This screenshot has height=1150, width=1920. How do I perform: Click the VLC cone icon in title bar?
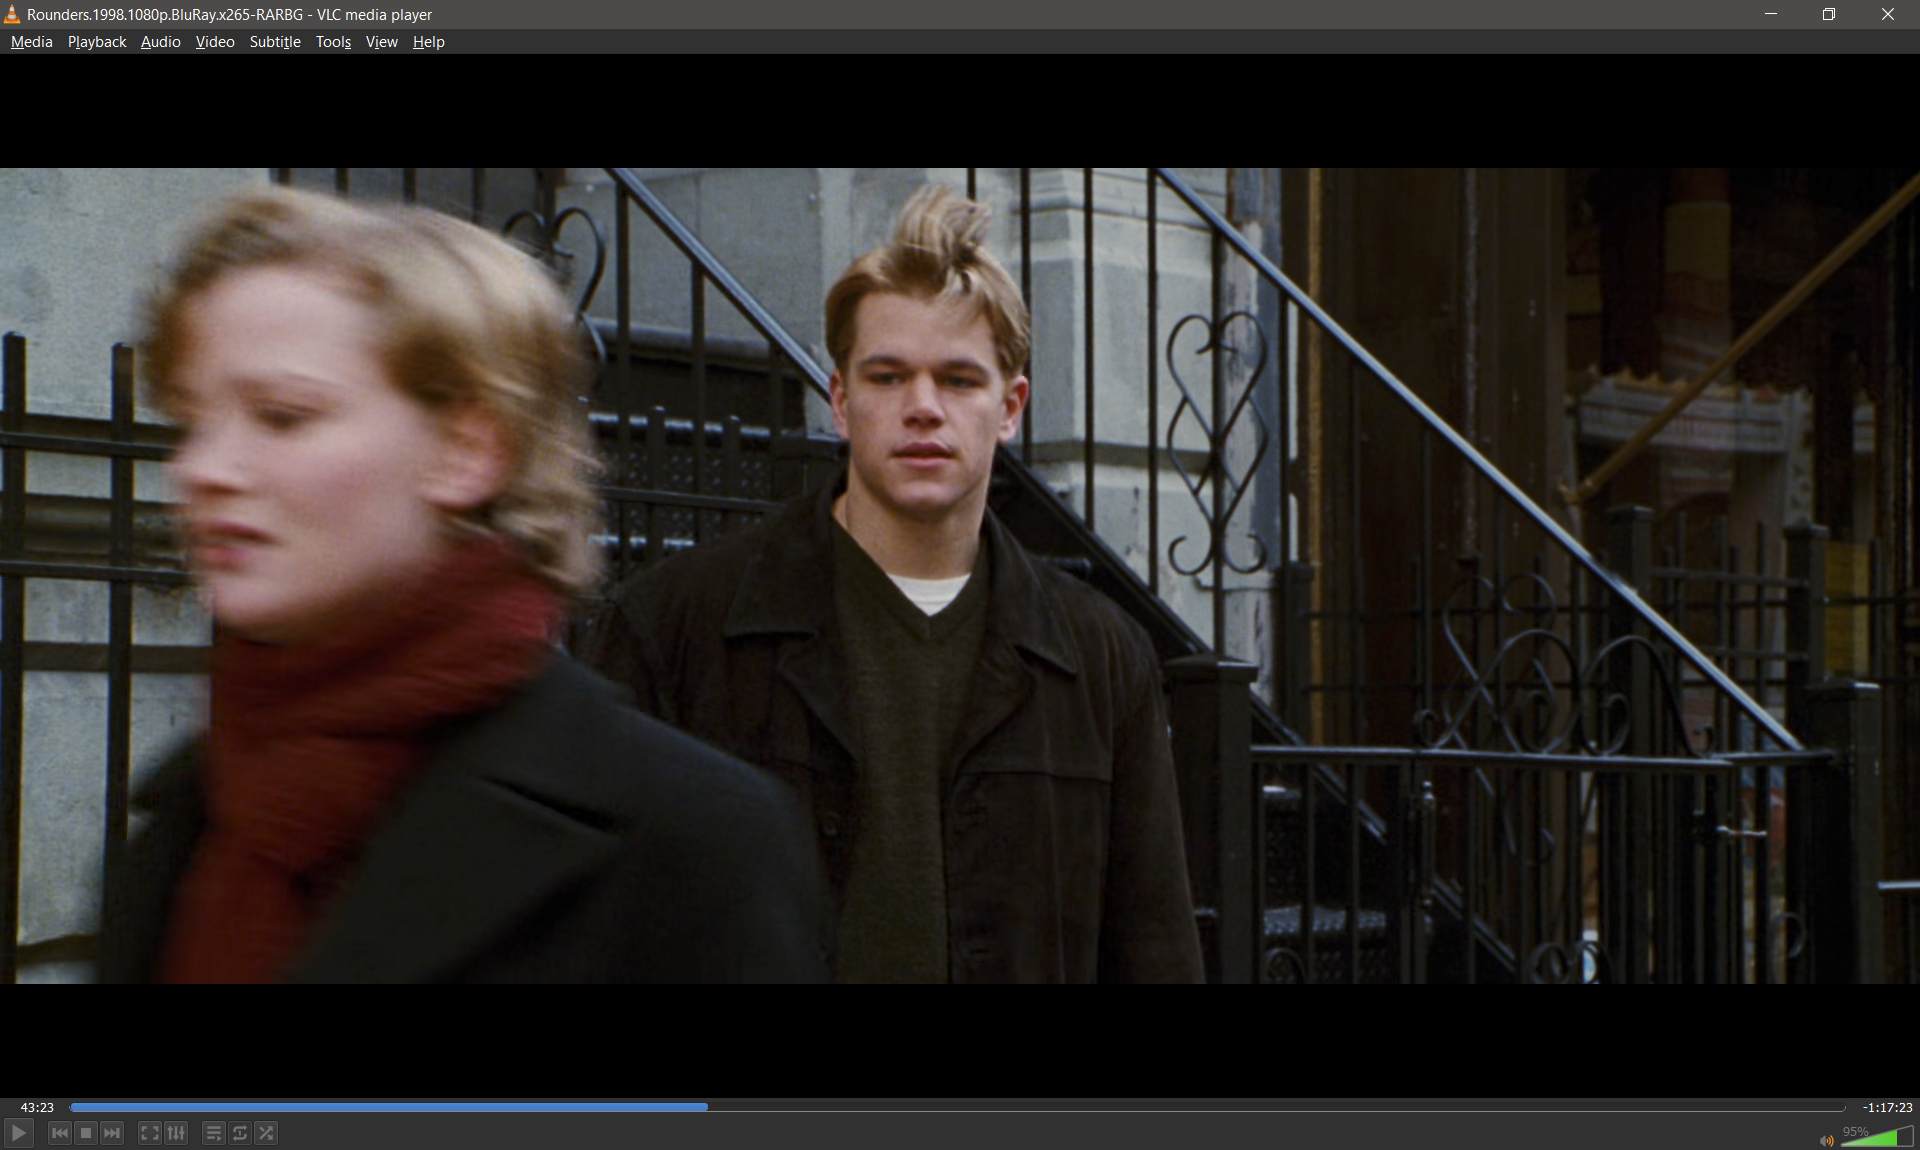coord(12,14)
